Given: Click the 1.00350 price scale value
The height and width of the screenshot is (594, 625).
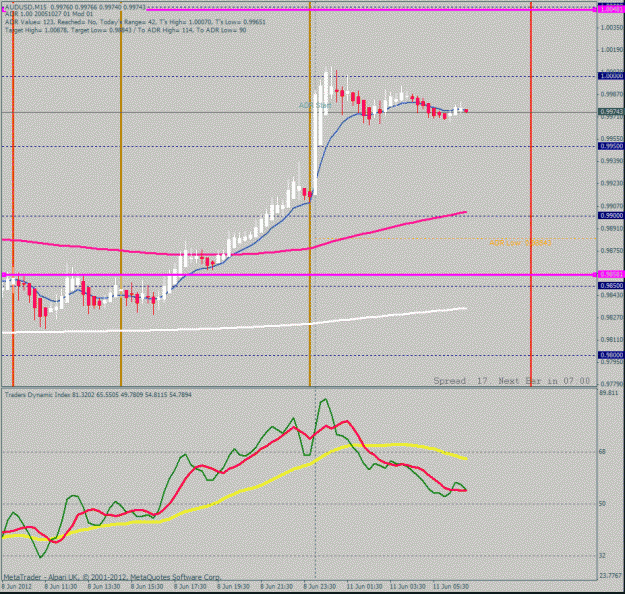Looking at the screenshot, I should coord(612,28).
